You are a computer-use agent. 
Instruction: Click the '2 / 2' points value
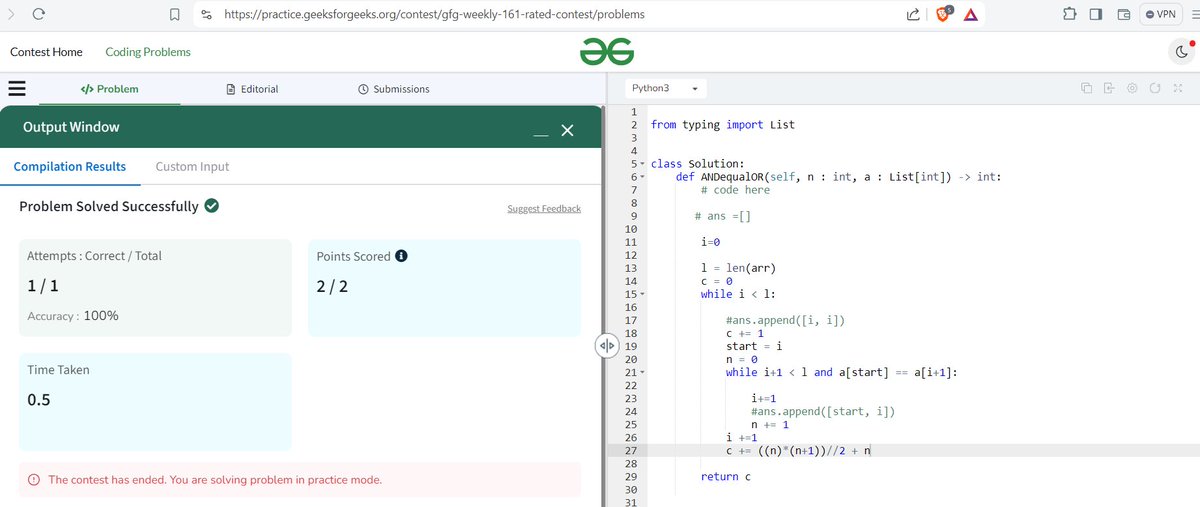(332, 286)
